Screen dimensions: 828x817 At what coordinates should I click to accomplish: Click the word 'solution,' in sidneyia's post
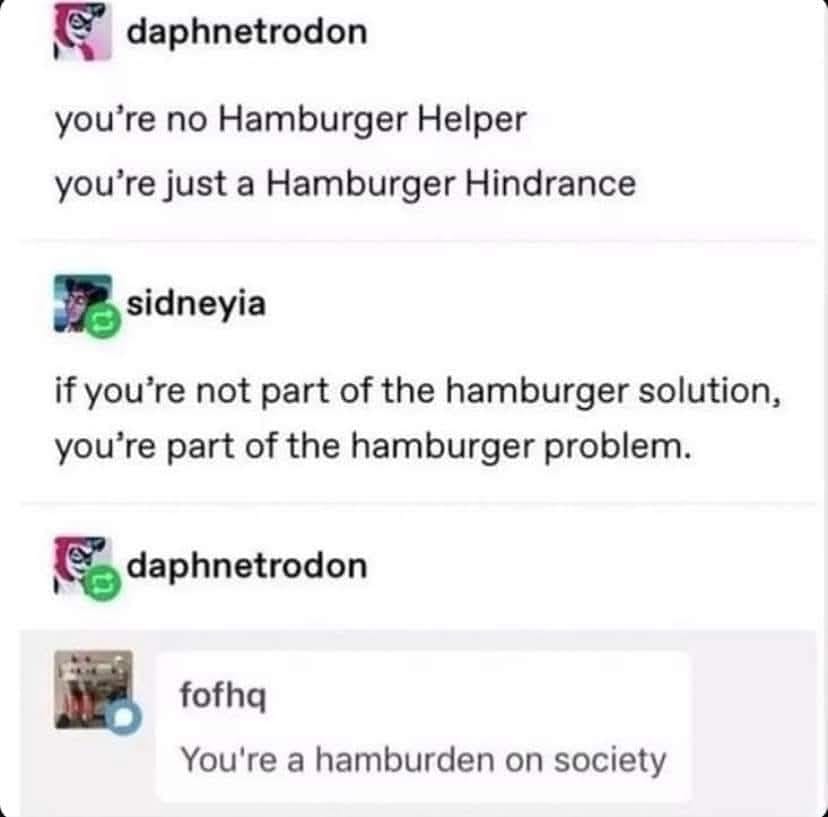pos(710,391)
